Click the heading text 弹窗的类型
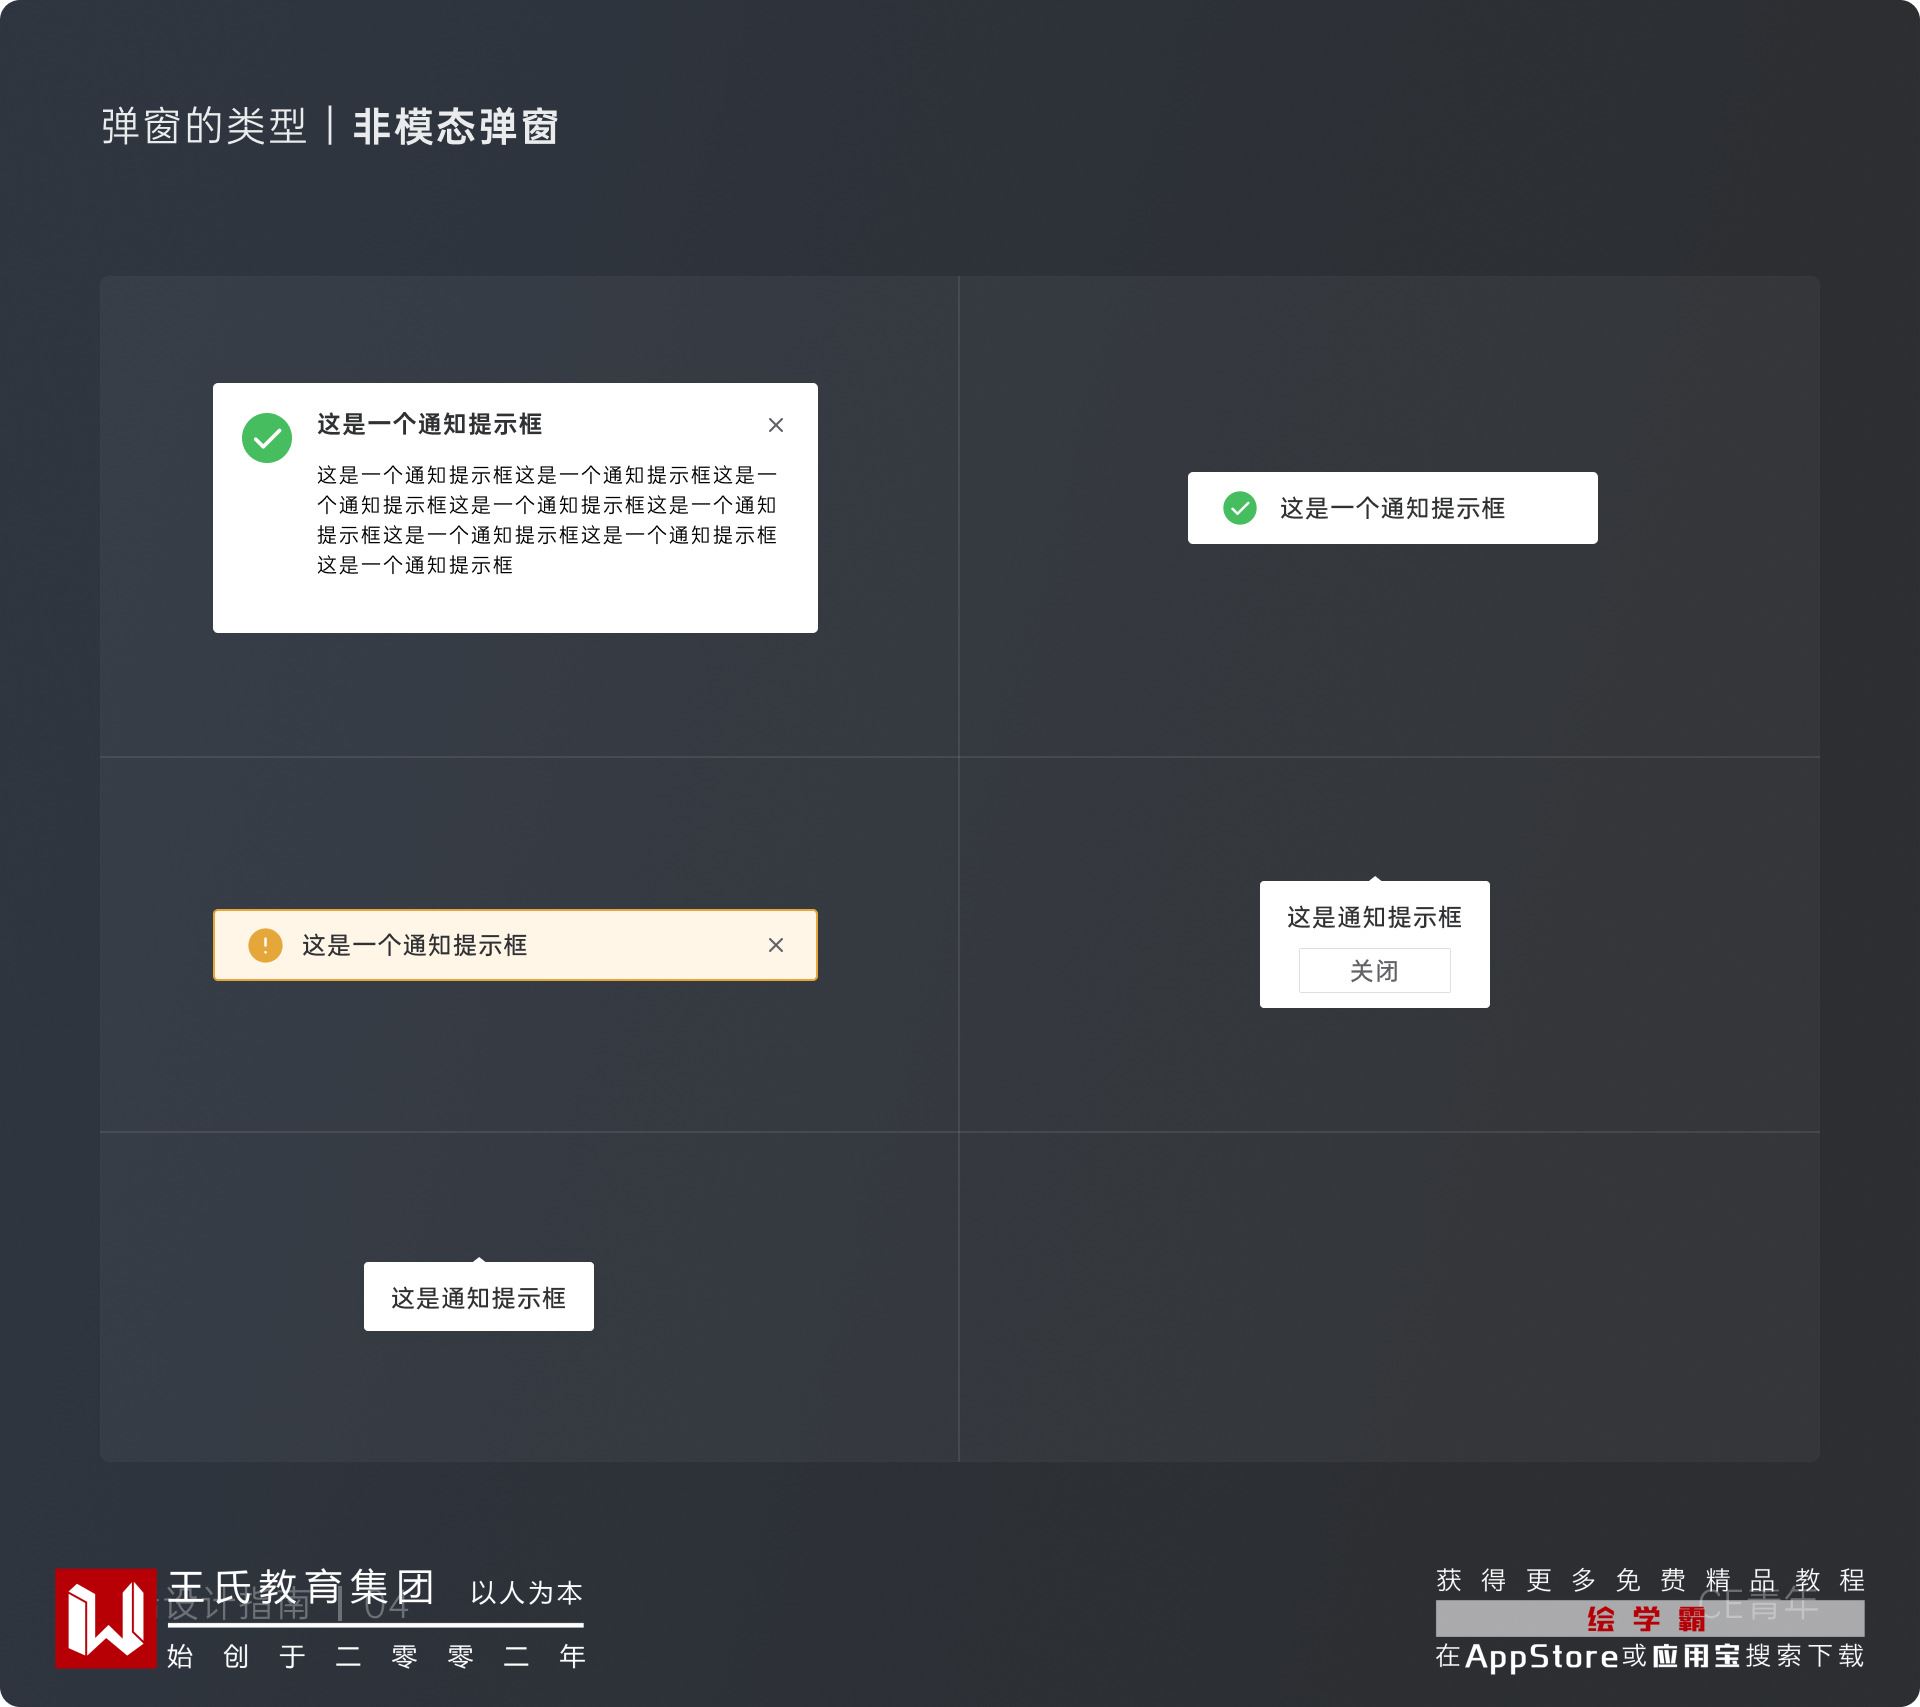 (x=204, y=127)
